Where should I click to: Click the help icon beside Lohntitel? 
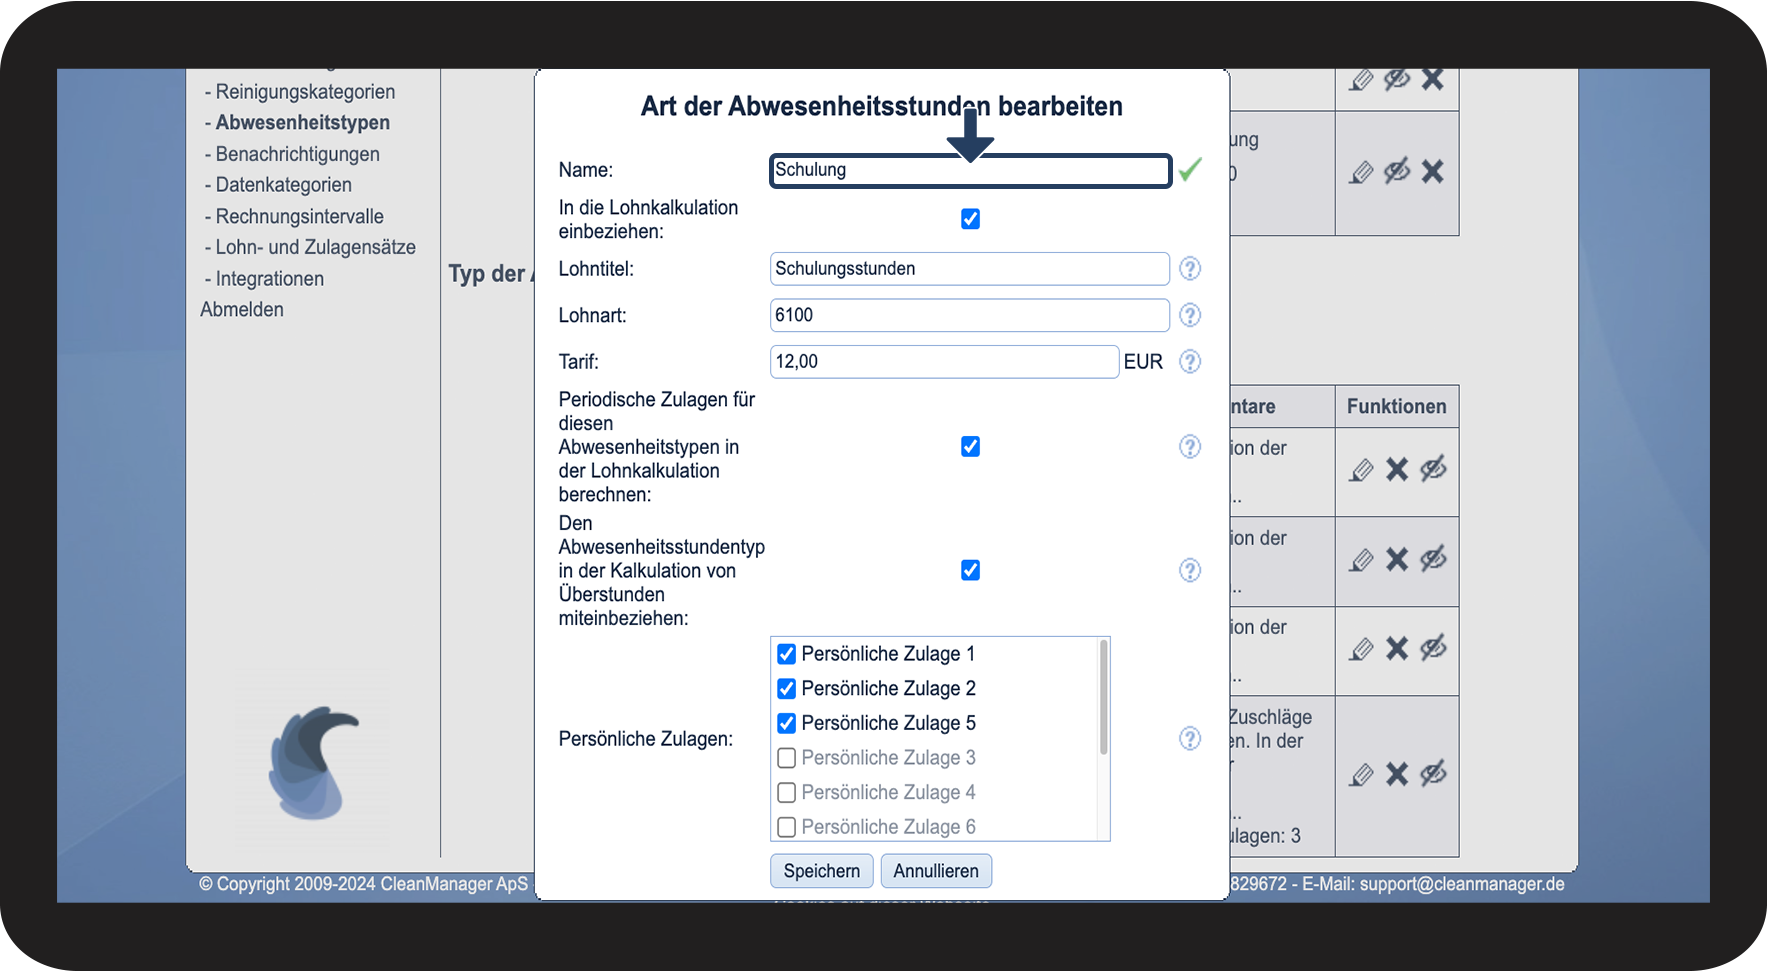(x=1189, y=269)
